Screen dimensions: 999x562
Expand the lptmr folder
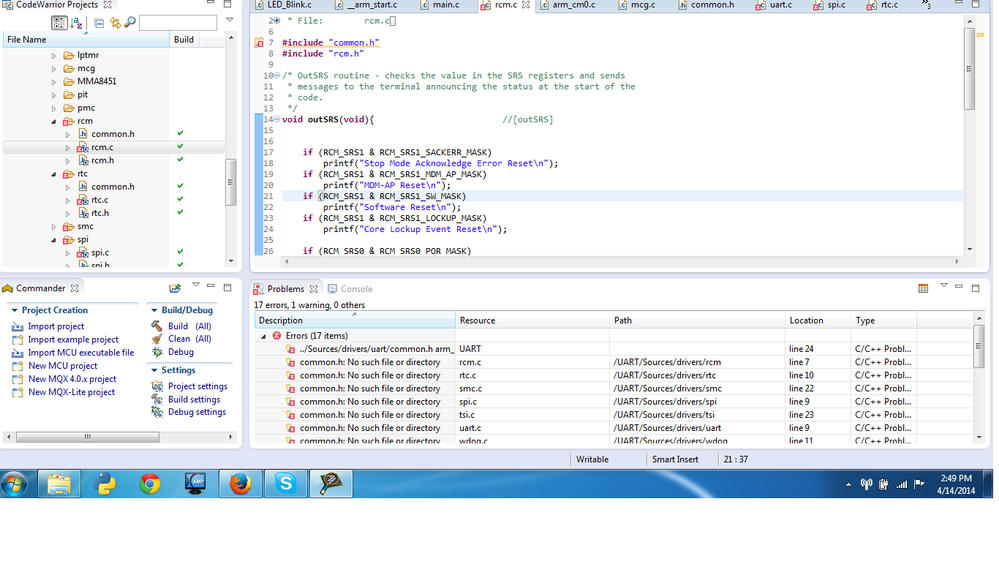(x=54, y=55)
